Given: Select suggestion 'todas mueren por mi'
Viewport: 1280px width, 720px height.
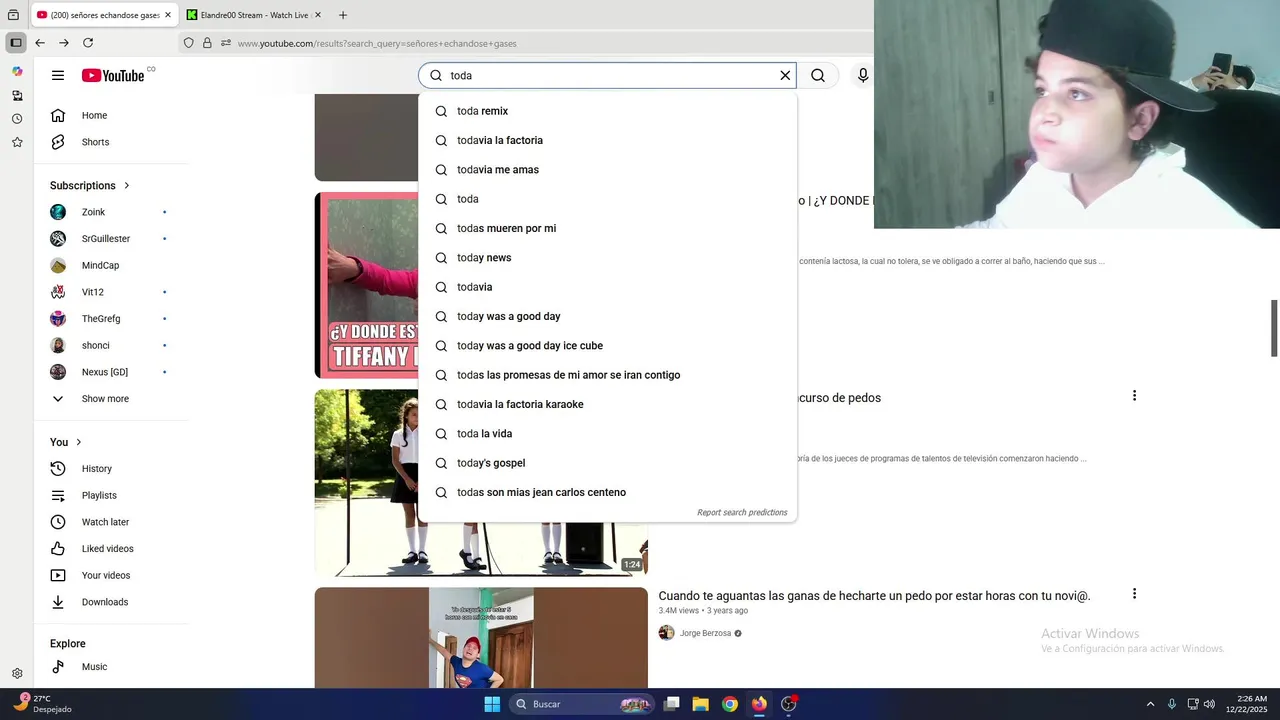Looking at the screenshot, I should pyautogui.click(x=608, y=228).
